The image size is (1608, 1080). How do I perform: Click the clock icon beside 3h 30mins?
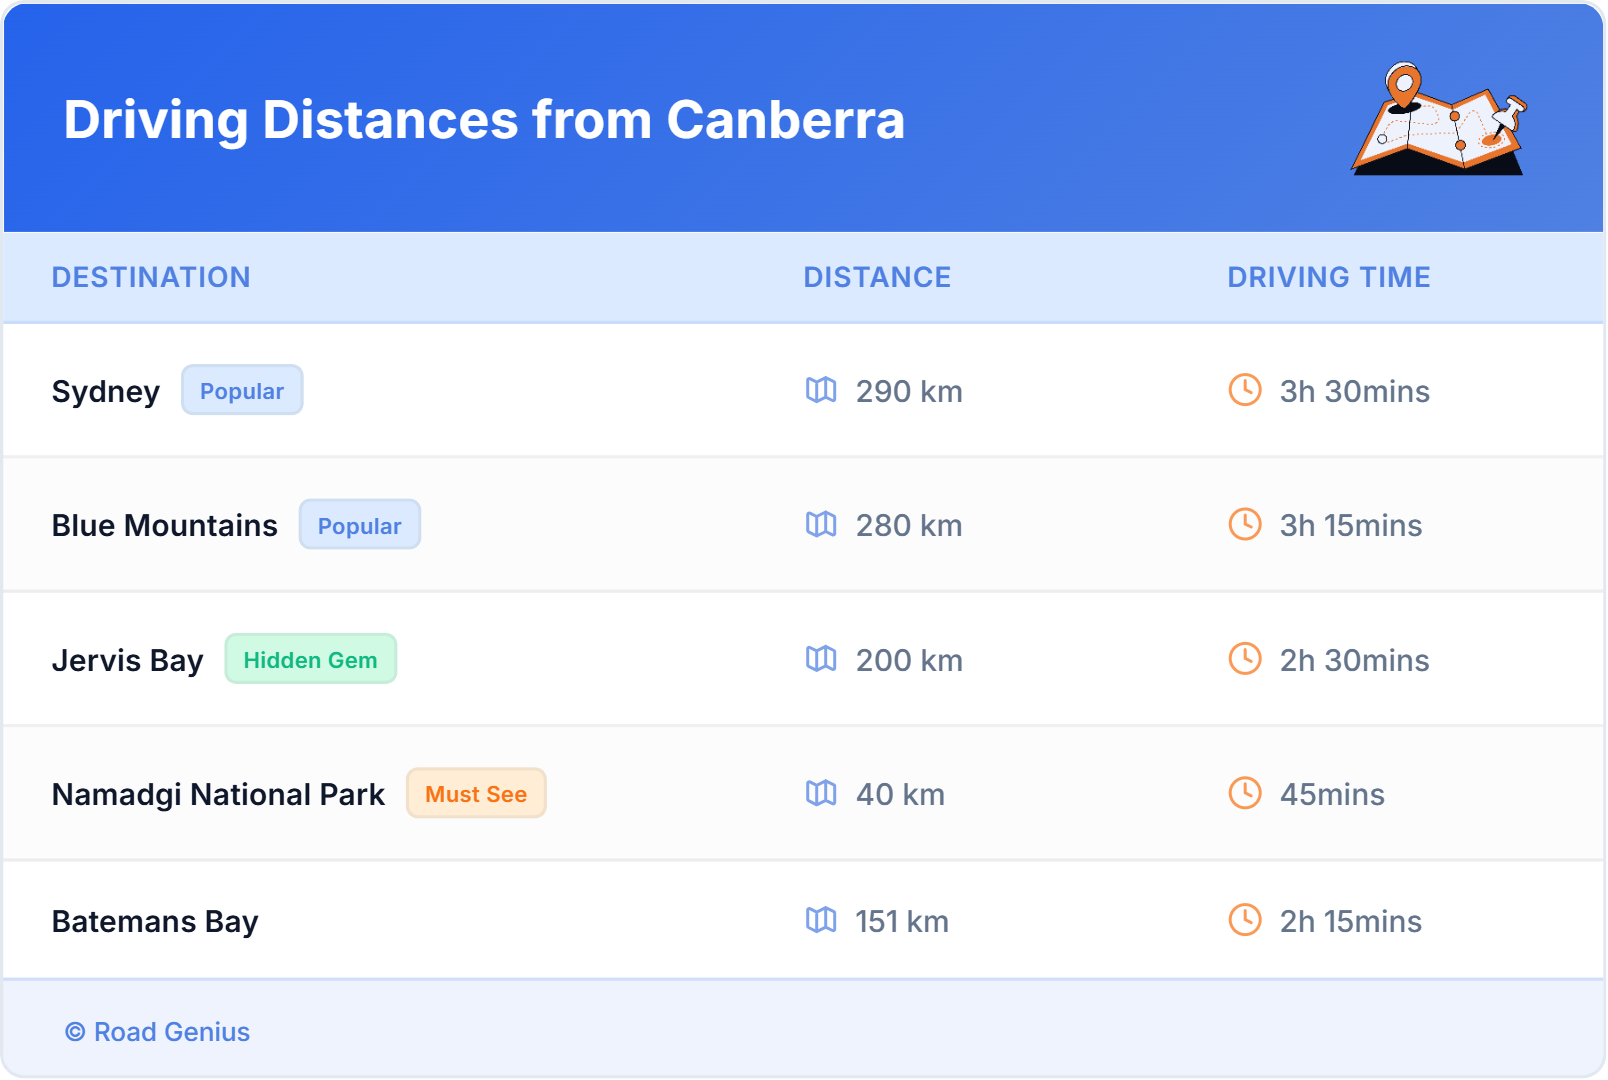click(1244, 390)
